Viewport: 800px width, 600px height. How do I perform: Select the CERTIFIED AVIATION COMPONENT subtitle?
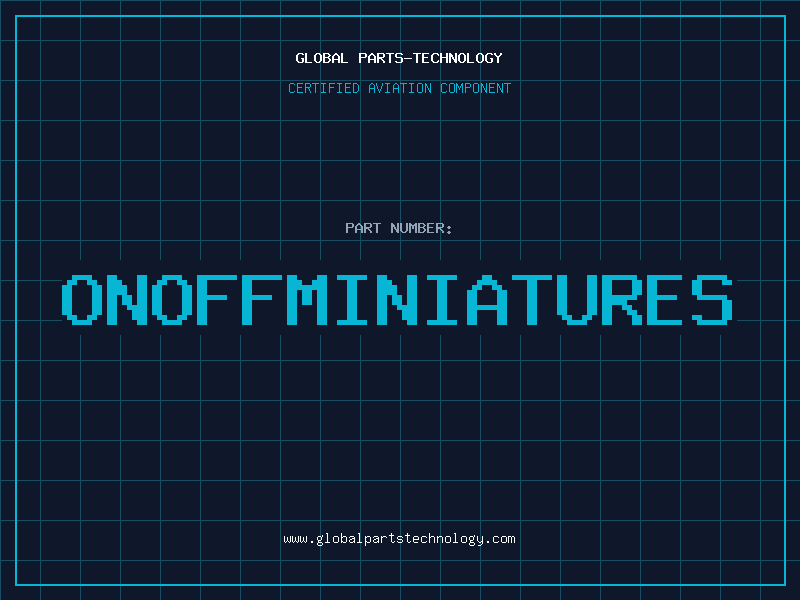[x=399, y=88]
